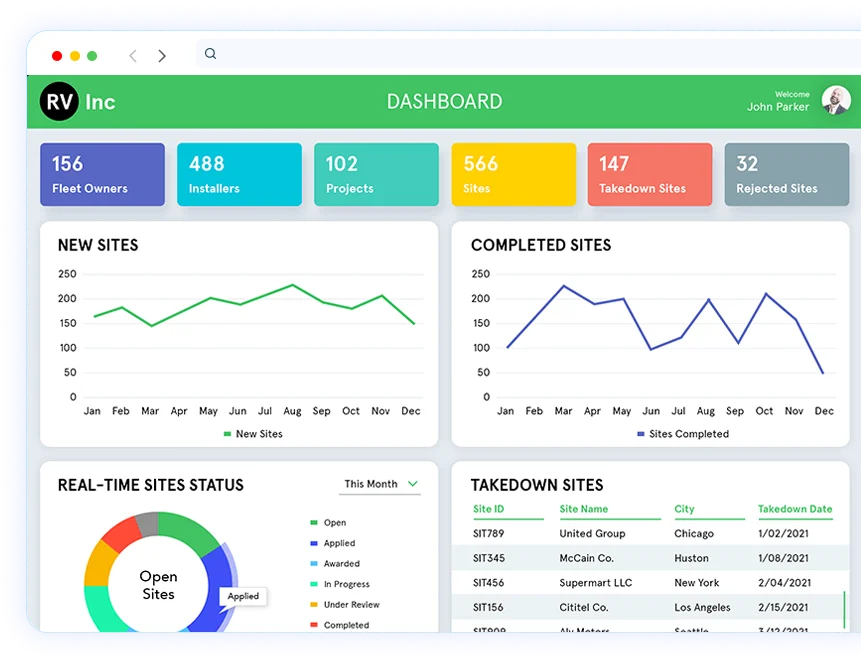The image size is (861, 663).
Task: Open the 102 Projects card
Action: click(x=376, y=174)
